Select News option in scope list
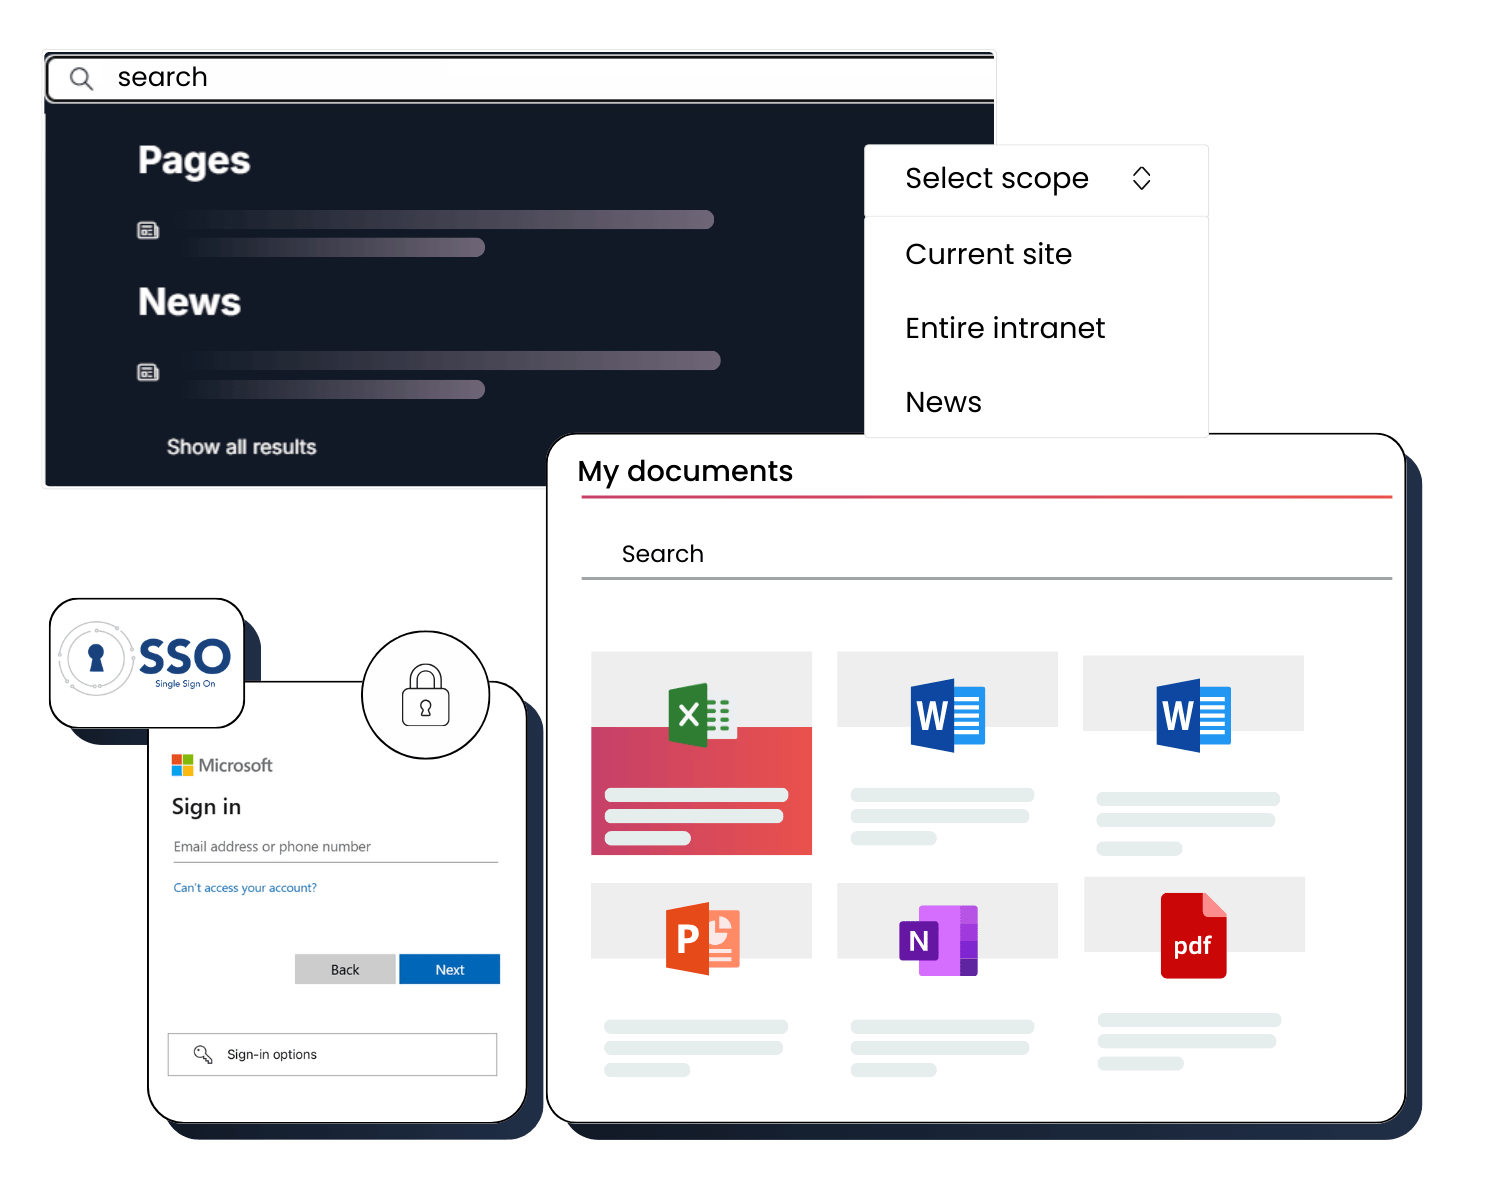The height and width of the screenshot is (1200, 1500). pyautogui.click(x=943, y=402)
